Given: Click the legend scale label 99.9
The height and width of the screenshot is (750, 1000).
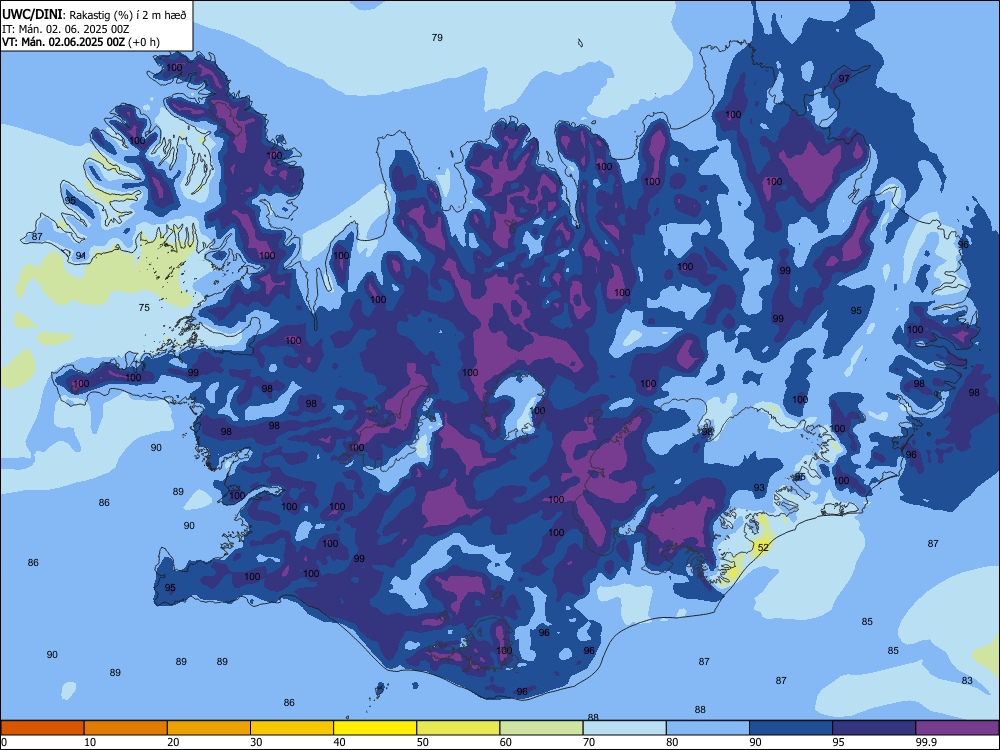Looking at the screenshot, I should (x=926, y=742).
